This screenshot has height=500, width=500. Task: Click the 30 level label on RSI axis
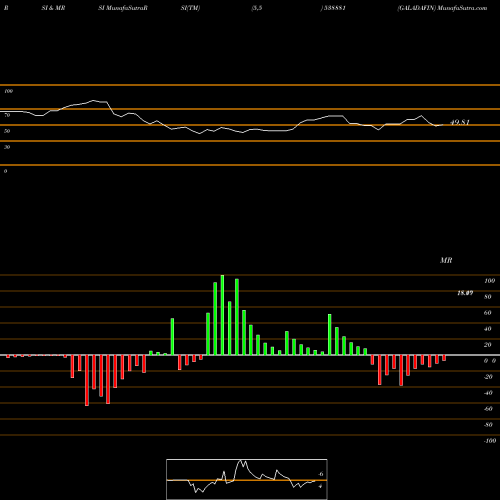click(7, 147)
